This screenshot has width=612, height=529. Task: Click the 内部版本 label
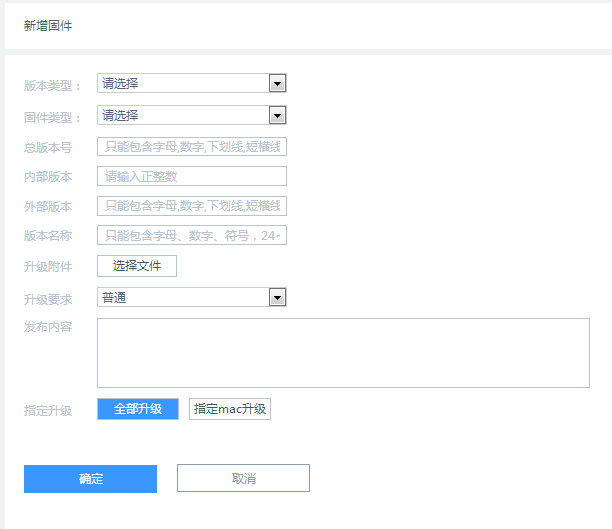pyautogui.click(x=48, y=177)
